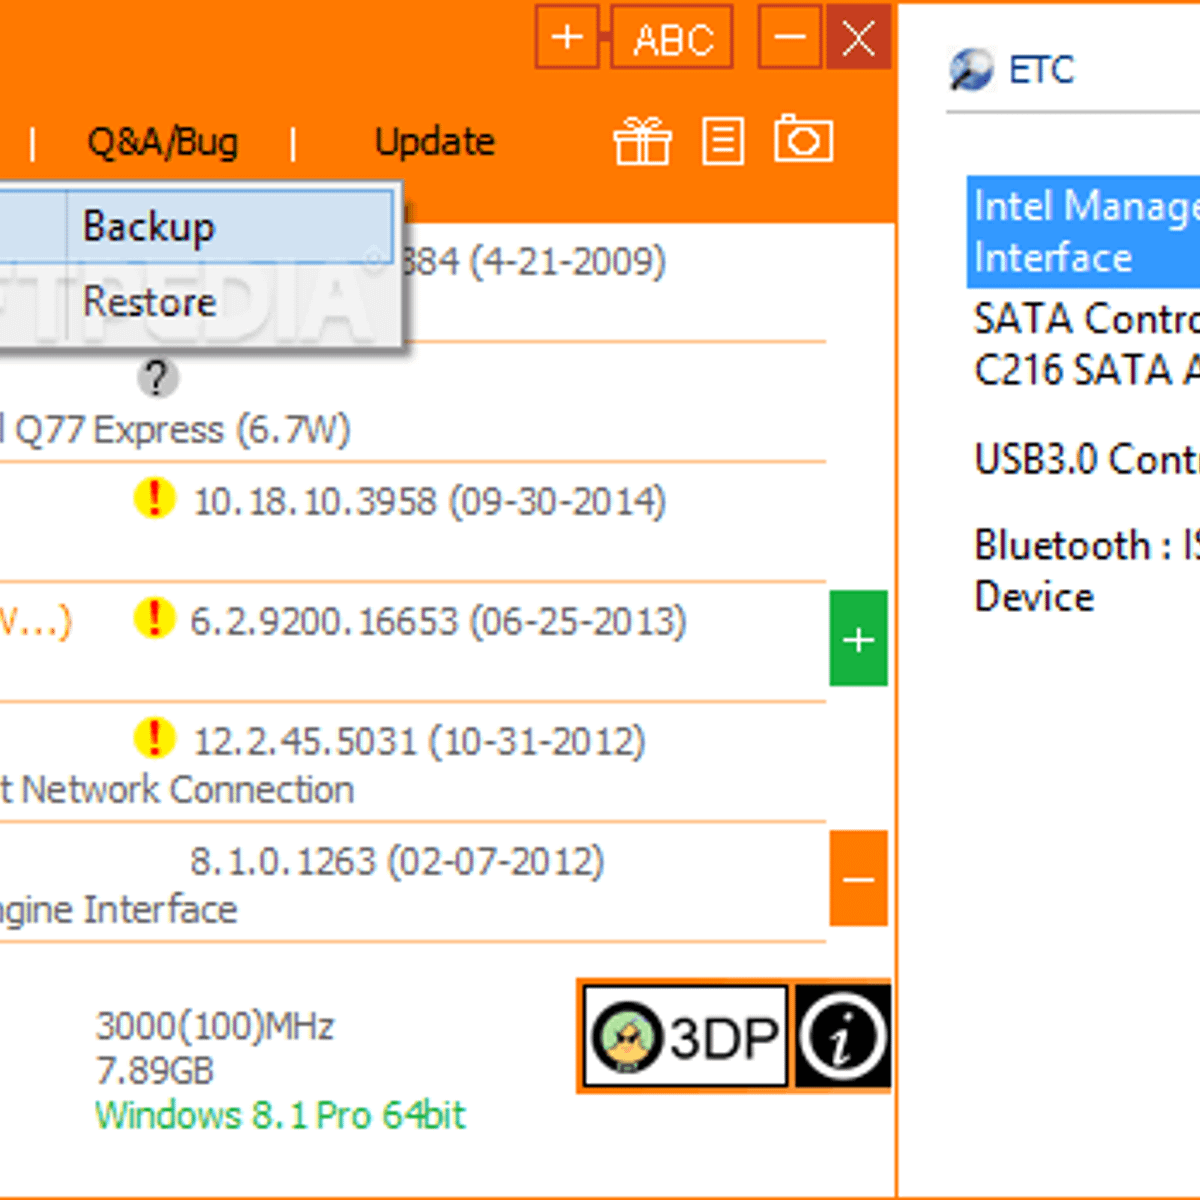Click the ABC button in title bar

point(672,39)
